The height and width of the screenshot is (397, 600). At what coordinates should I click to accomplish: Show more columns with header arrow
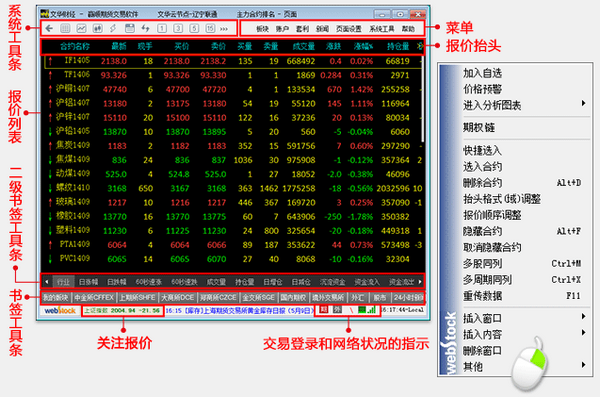tap(420, 47)
